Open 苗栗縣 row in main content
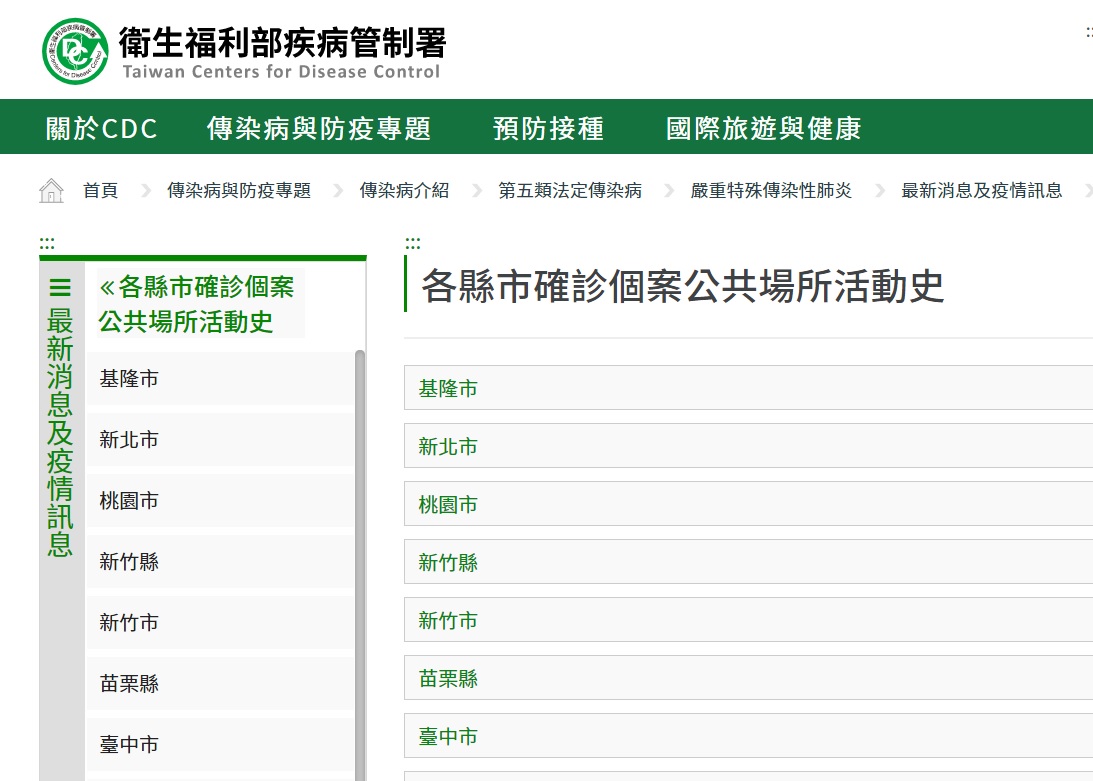This screenshot has width=1093, height=781. 749,678
